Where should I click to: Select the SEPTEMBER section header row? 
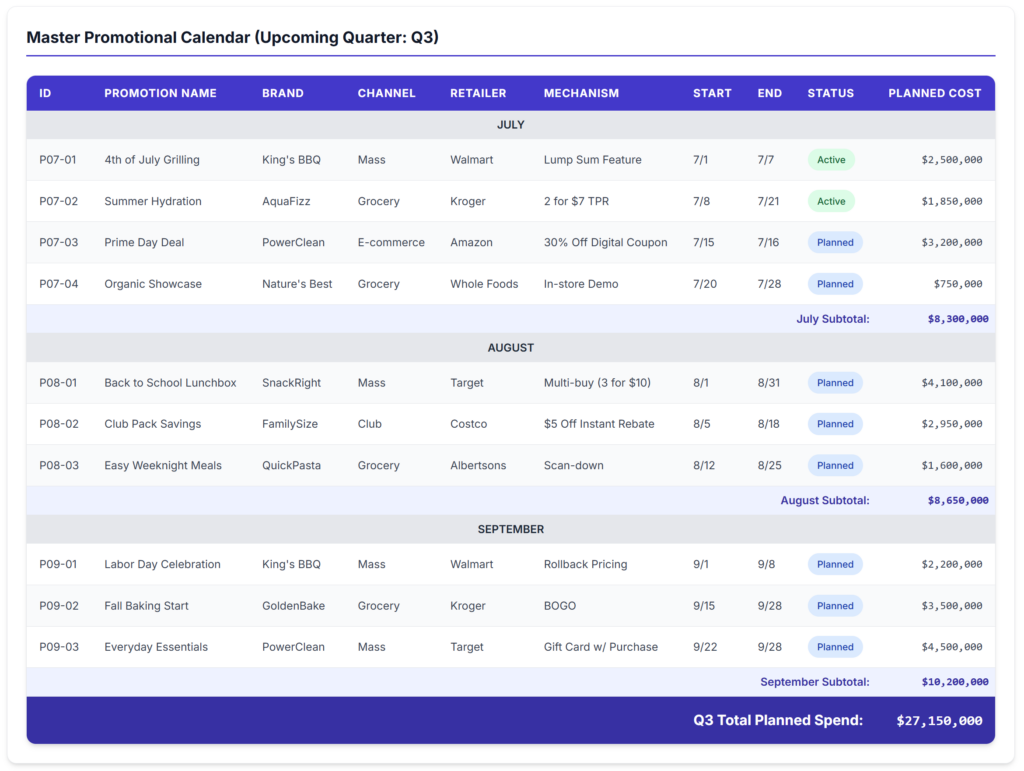coord(511,529)
